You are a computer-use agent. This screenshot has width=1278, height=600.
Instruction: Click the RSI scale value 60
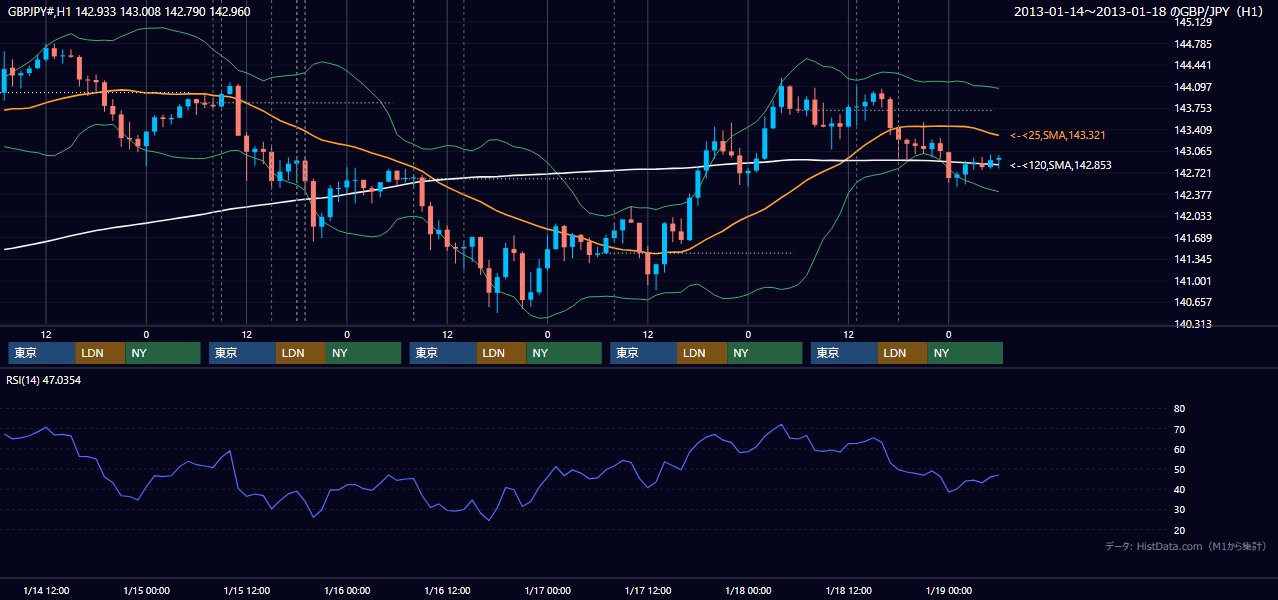[1179, 449]
